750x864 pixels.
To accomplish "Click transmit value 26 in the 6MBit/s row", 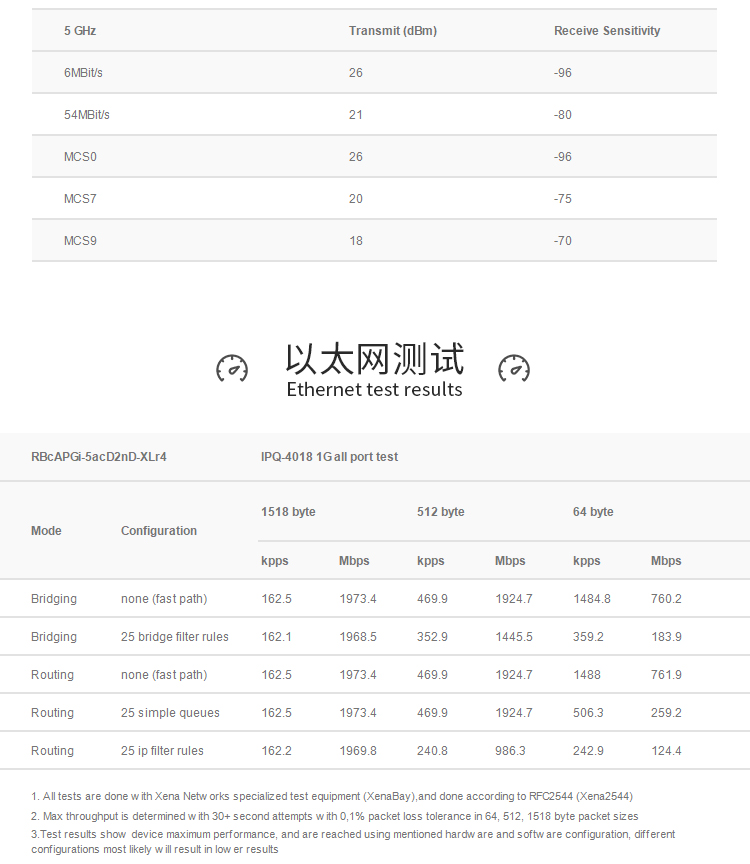I will pyautogui.click(x=356, y=73).
